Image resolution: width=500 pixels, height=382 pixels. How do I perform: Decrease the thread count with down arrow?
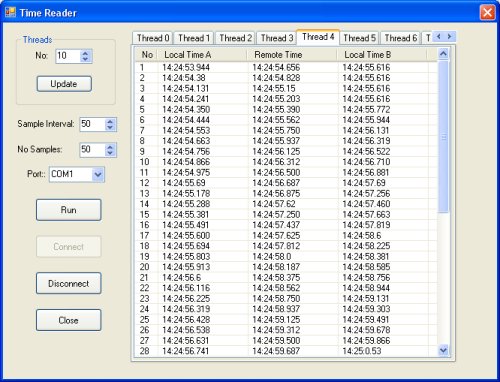pos(85,59)
